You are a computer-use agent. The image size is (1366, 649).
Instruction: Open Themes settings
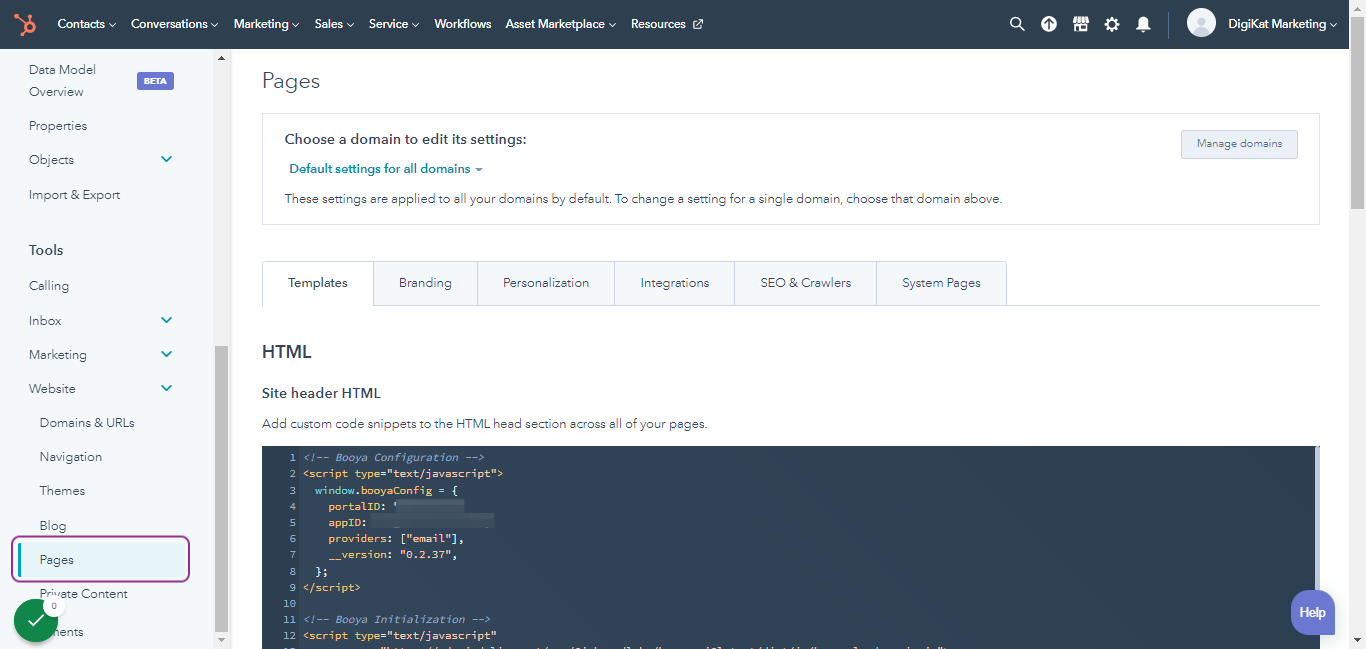click(x=62, y=491)
